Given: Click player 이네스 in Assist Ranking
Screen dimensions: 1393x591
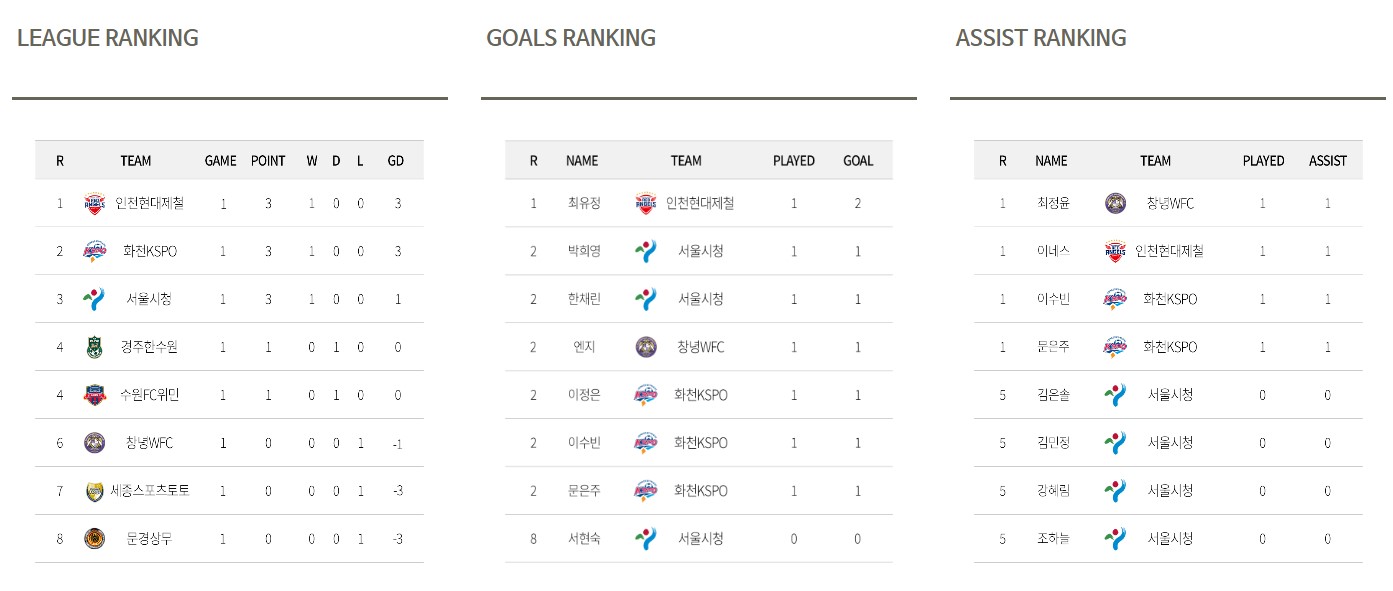Looking at the screenshot, I should click(x=1052, y=251).
